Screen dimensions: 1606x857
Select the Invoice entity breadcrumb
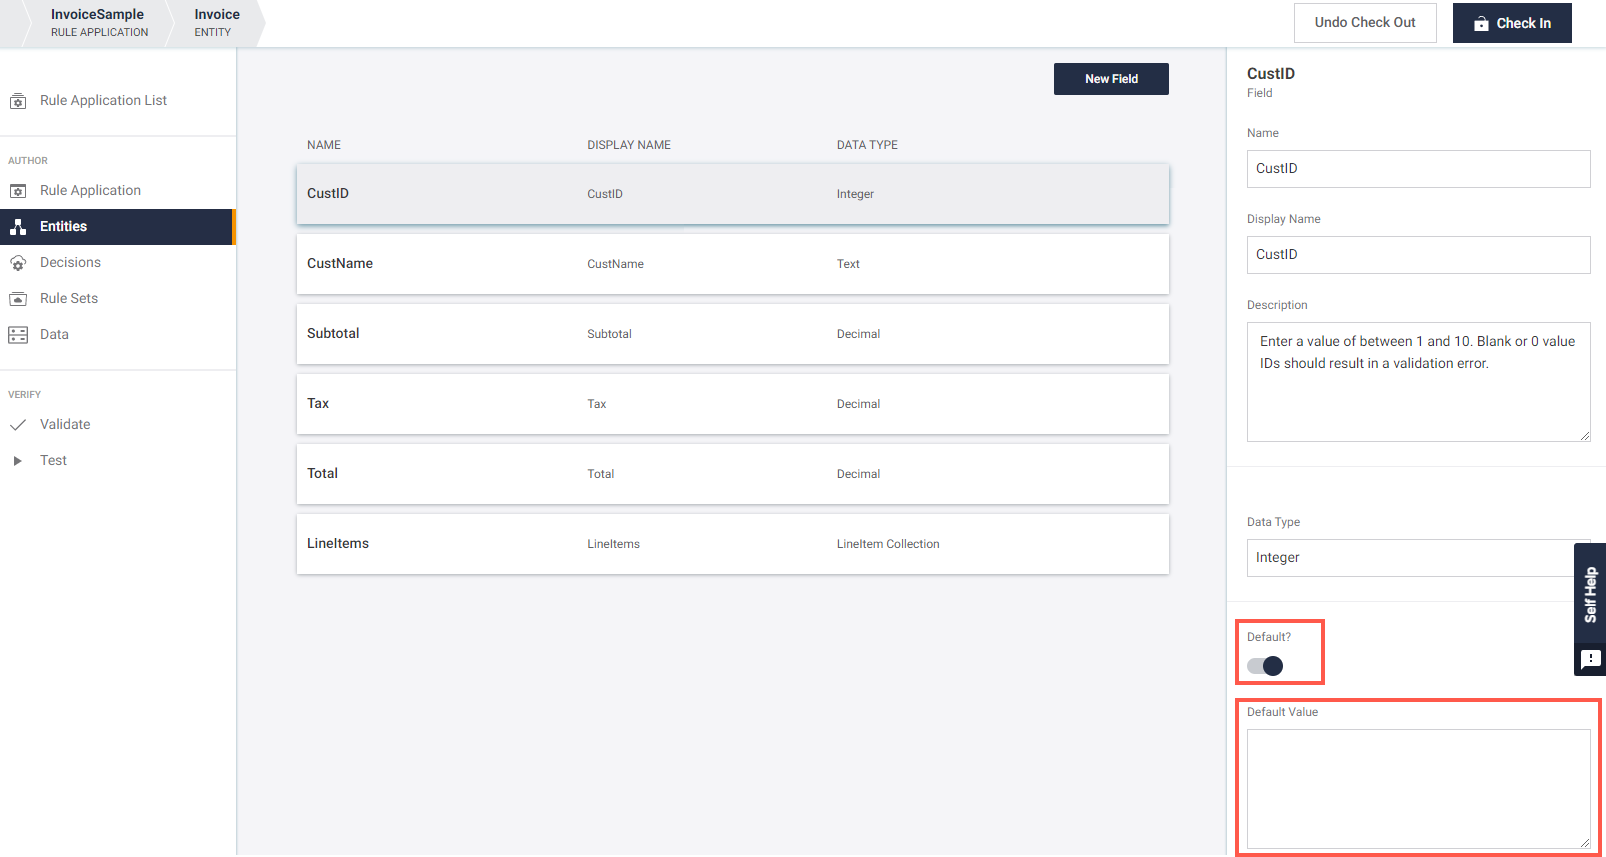(x=216, y=23)
